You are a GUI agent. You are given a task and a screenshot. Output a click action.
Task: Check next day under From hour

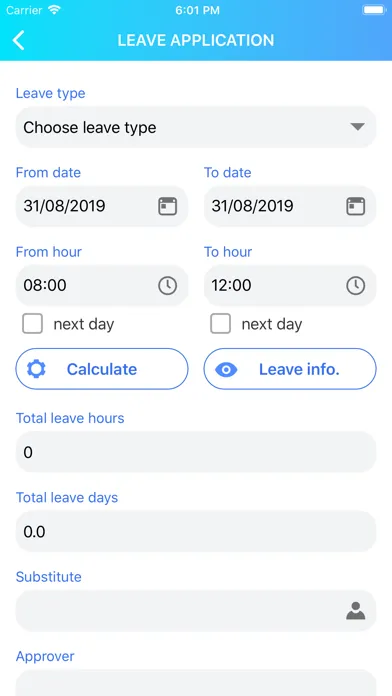(32, 324)
